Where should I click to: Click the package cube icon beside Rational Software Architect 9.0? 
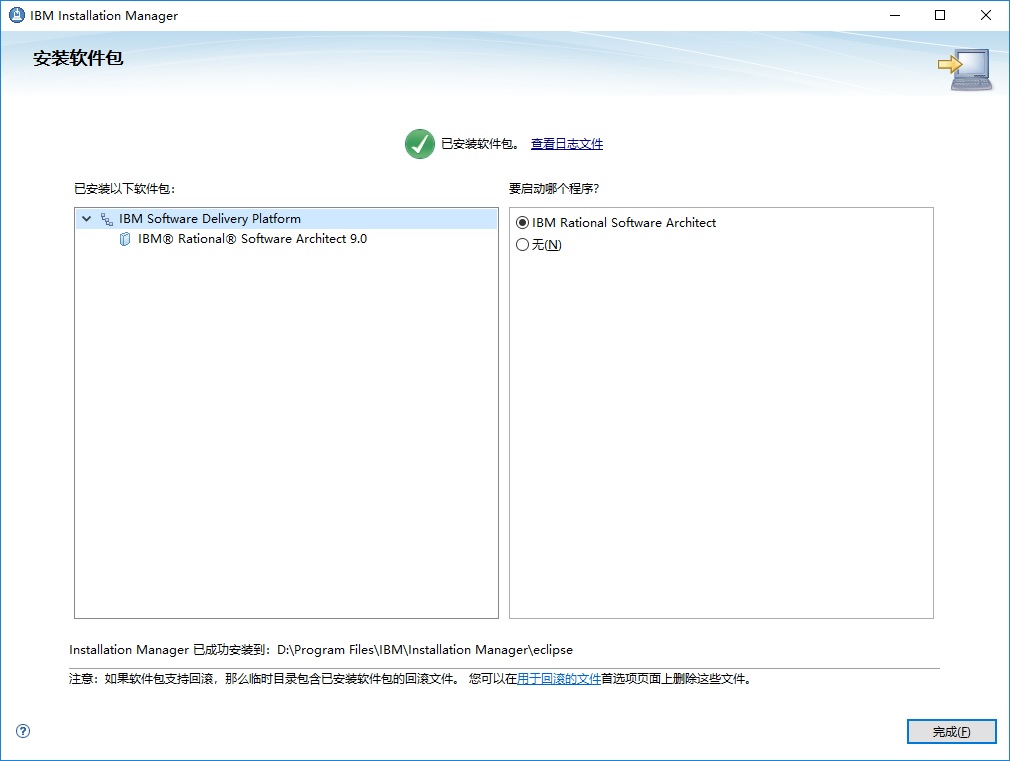click(124, 239)
